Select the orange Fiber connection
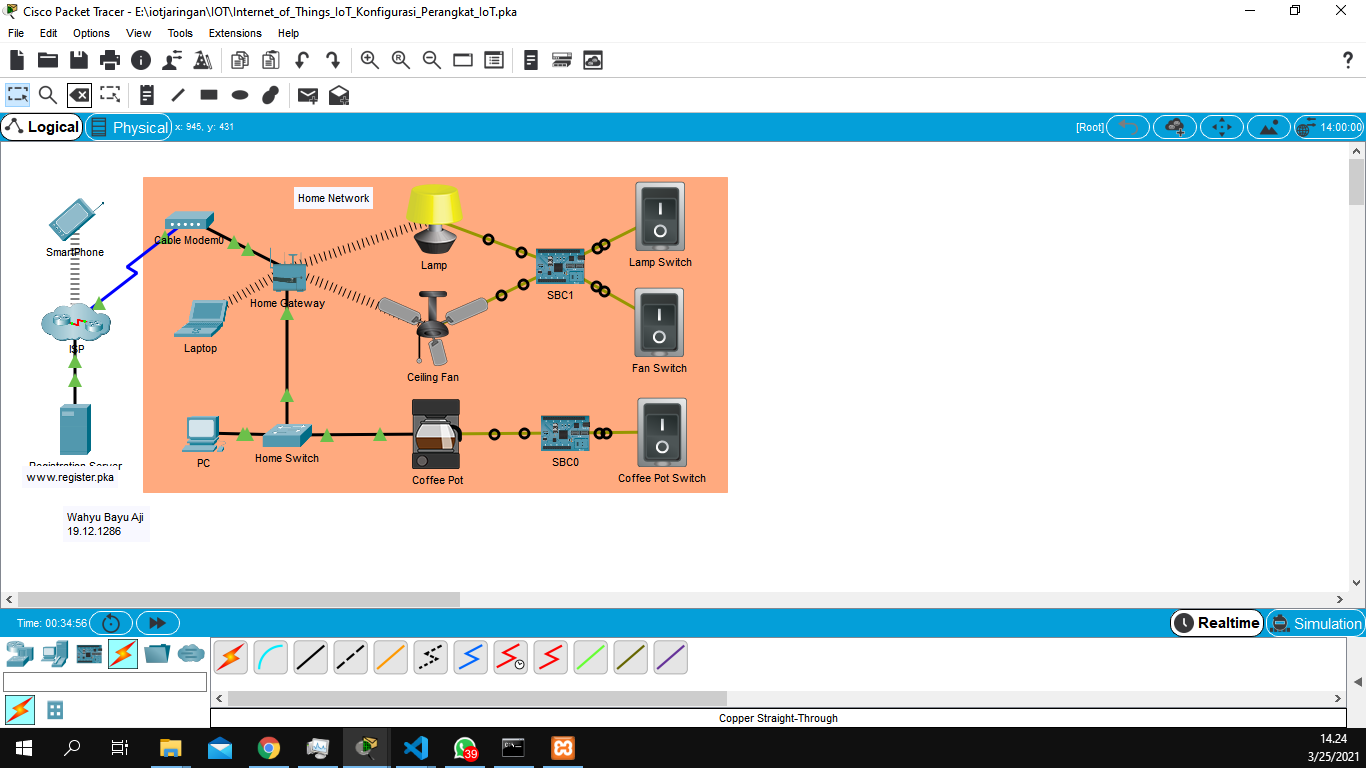This screenshot has width=1366, height=768. point(390,657)
